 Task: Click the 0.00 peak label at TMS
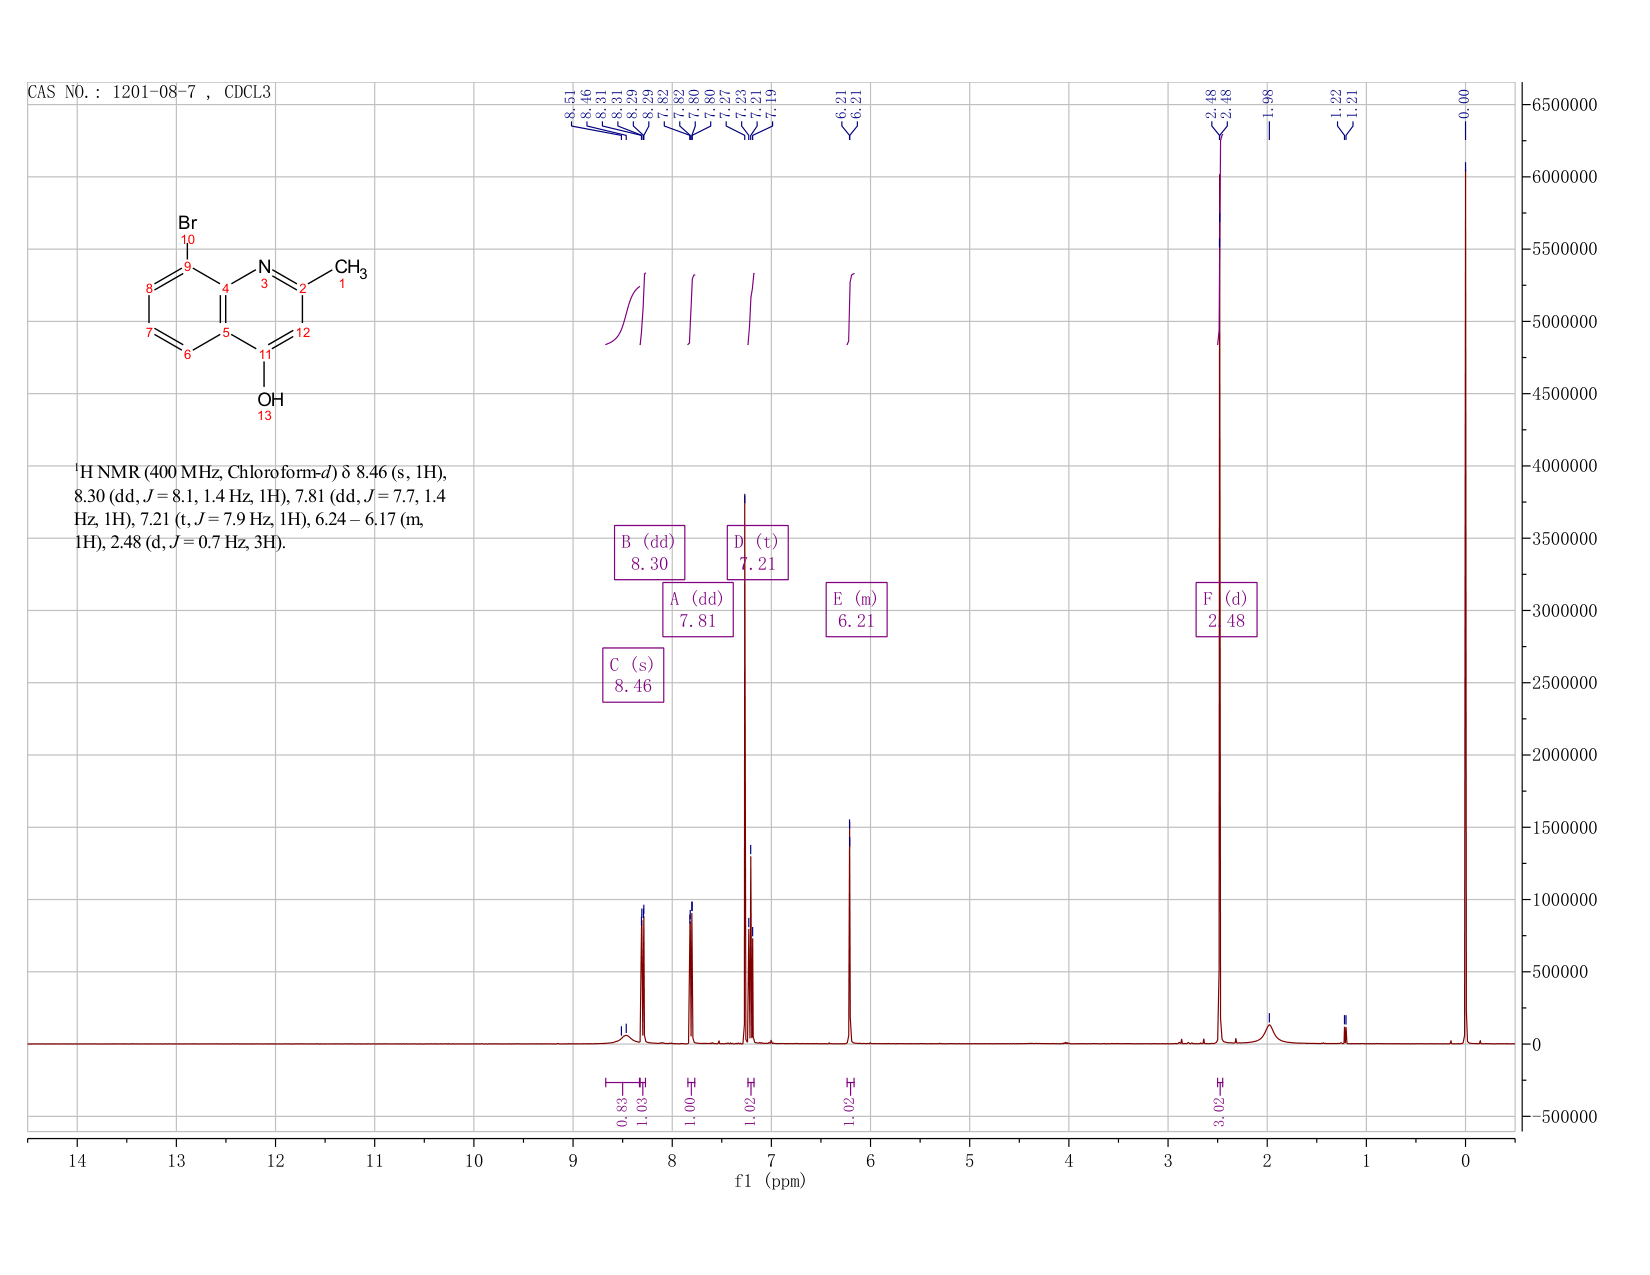point(1464,98)
